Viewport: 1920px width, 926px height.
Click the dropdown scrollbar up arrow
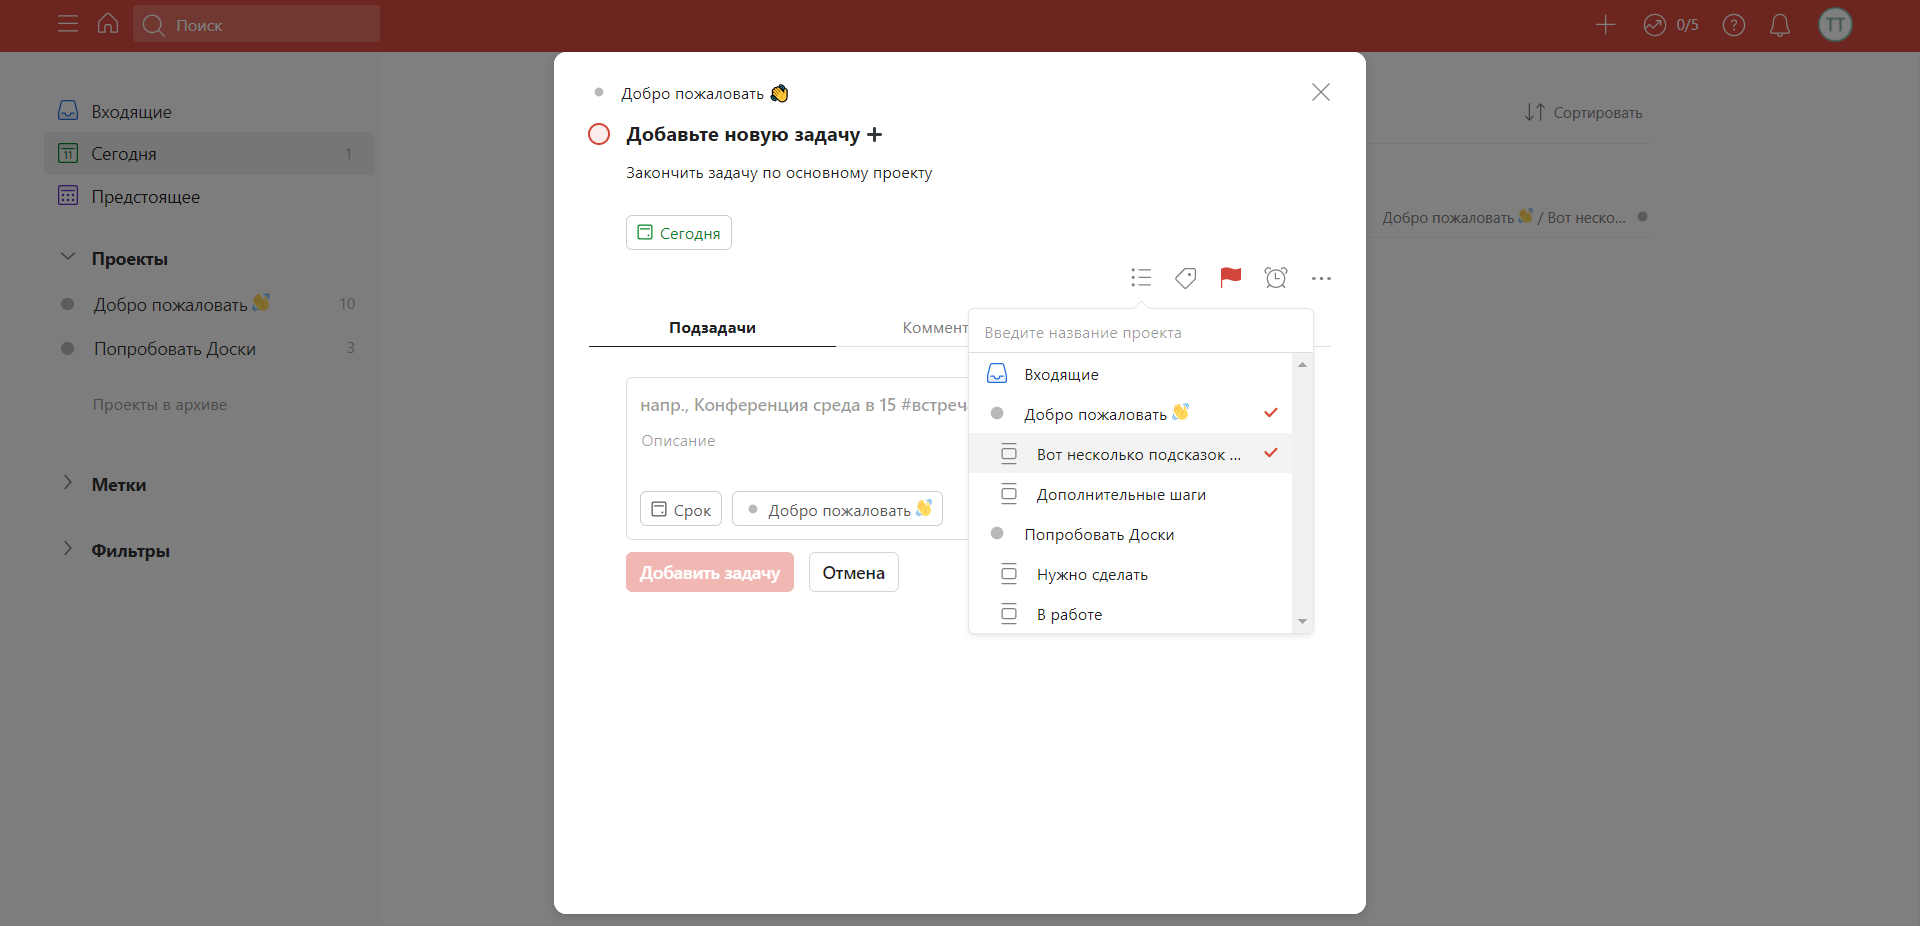tap(1302, 365)
